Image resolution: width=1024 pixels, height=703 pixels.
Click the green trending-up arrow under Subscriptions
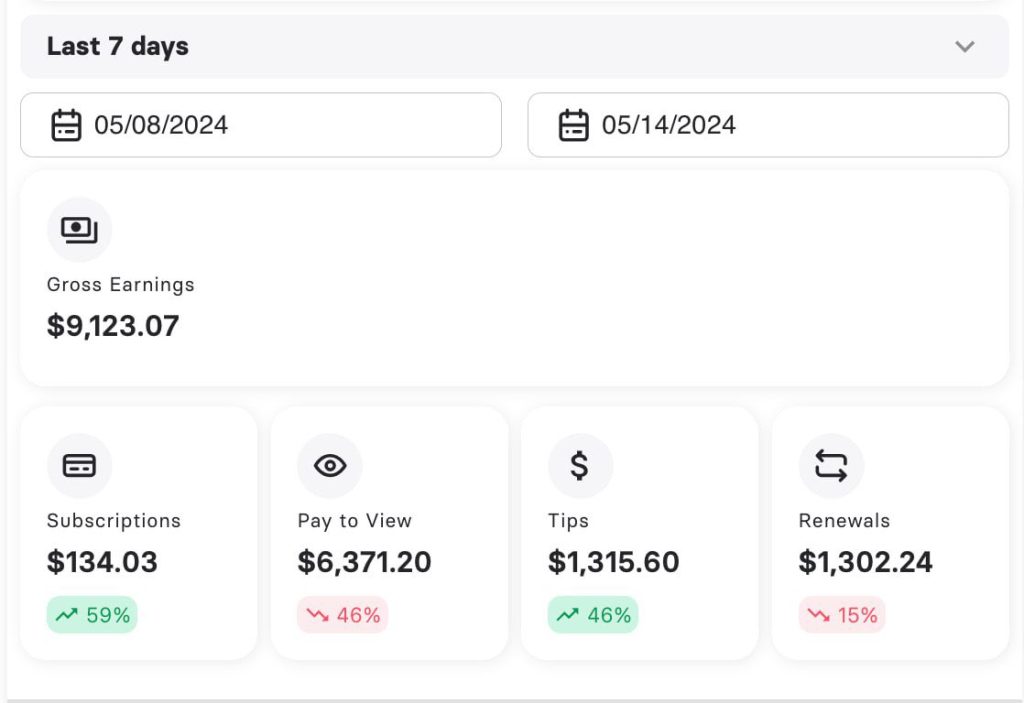click(x=67, y=616)
